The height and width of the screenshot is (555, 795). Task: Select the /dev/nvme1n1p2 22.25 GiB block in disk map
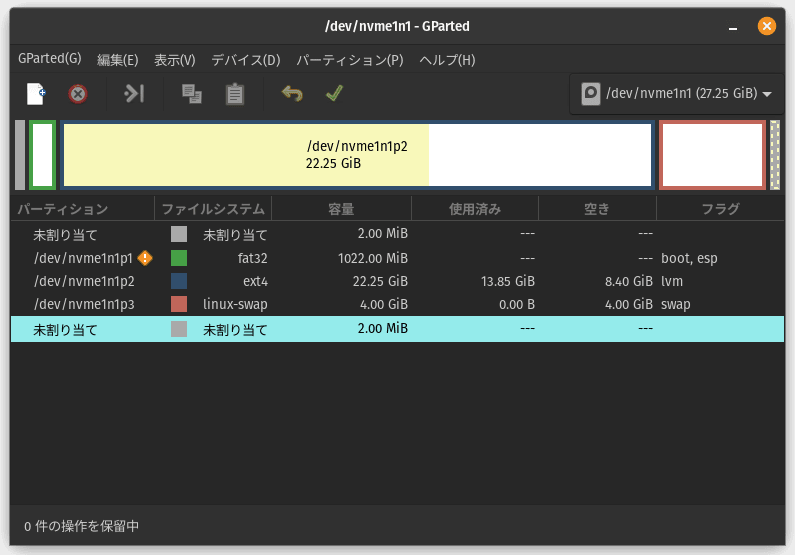pos(357,155)
